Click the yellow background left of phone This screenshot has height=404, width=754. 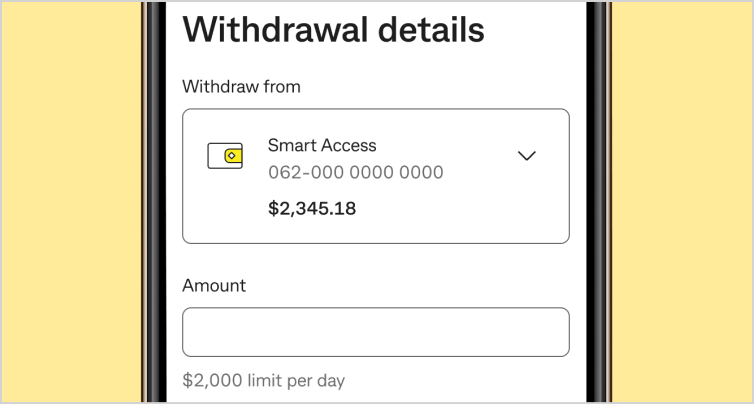click(x=70, y=200)
